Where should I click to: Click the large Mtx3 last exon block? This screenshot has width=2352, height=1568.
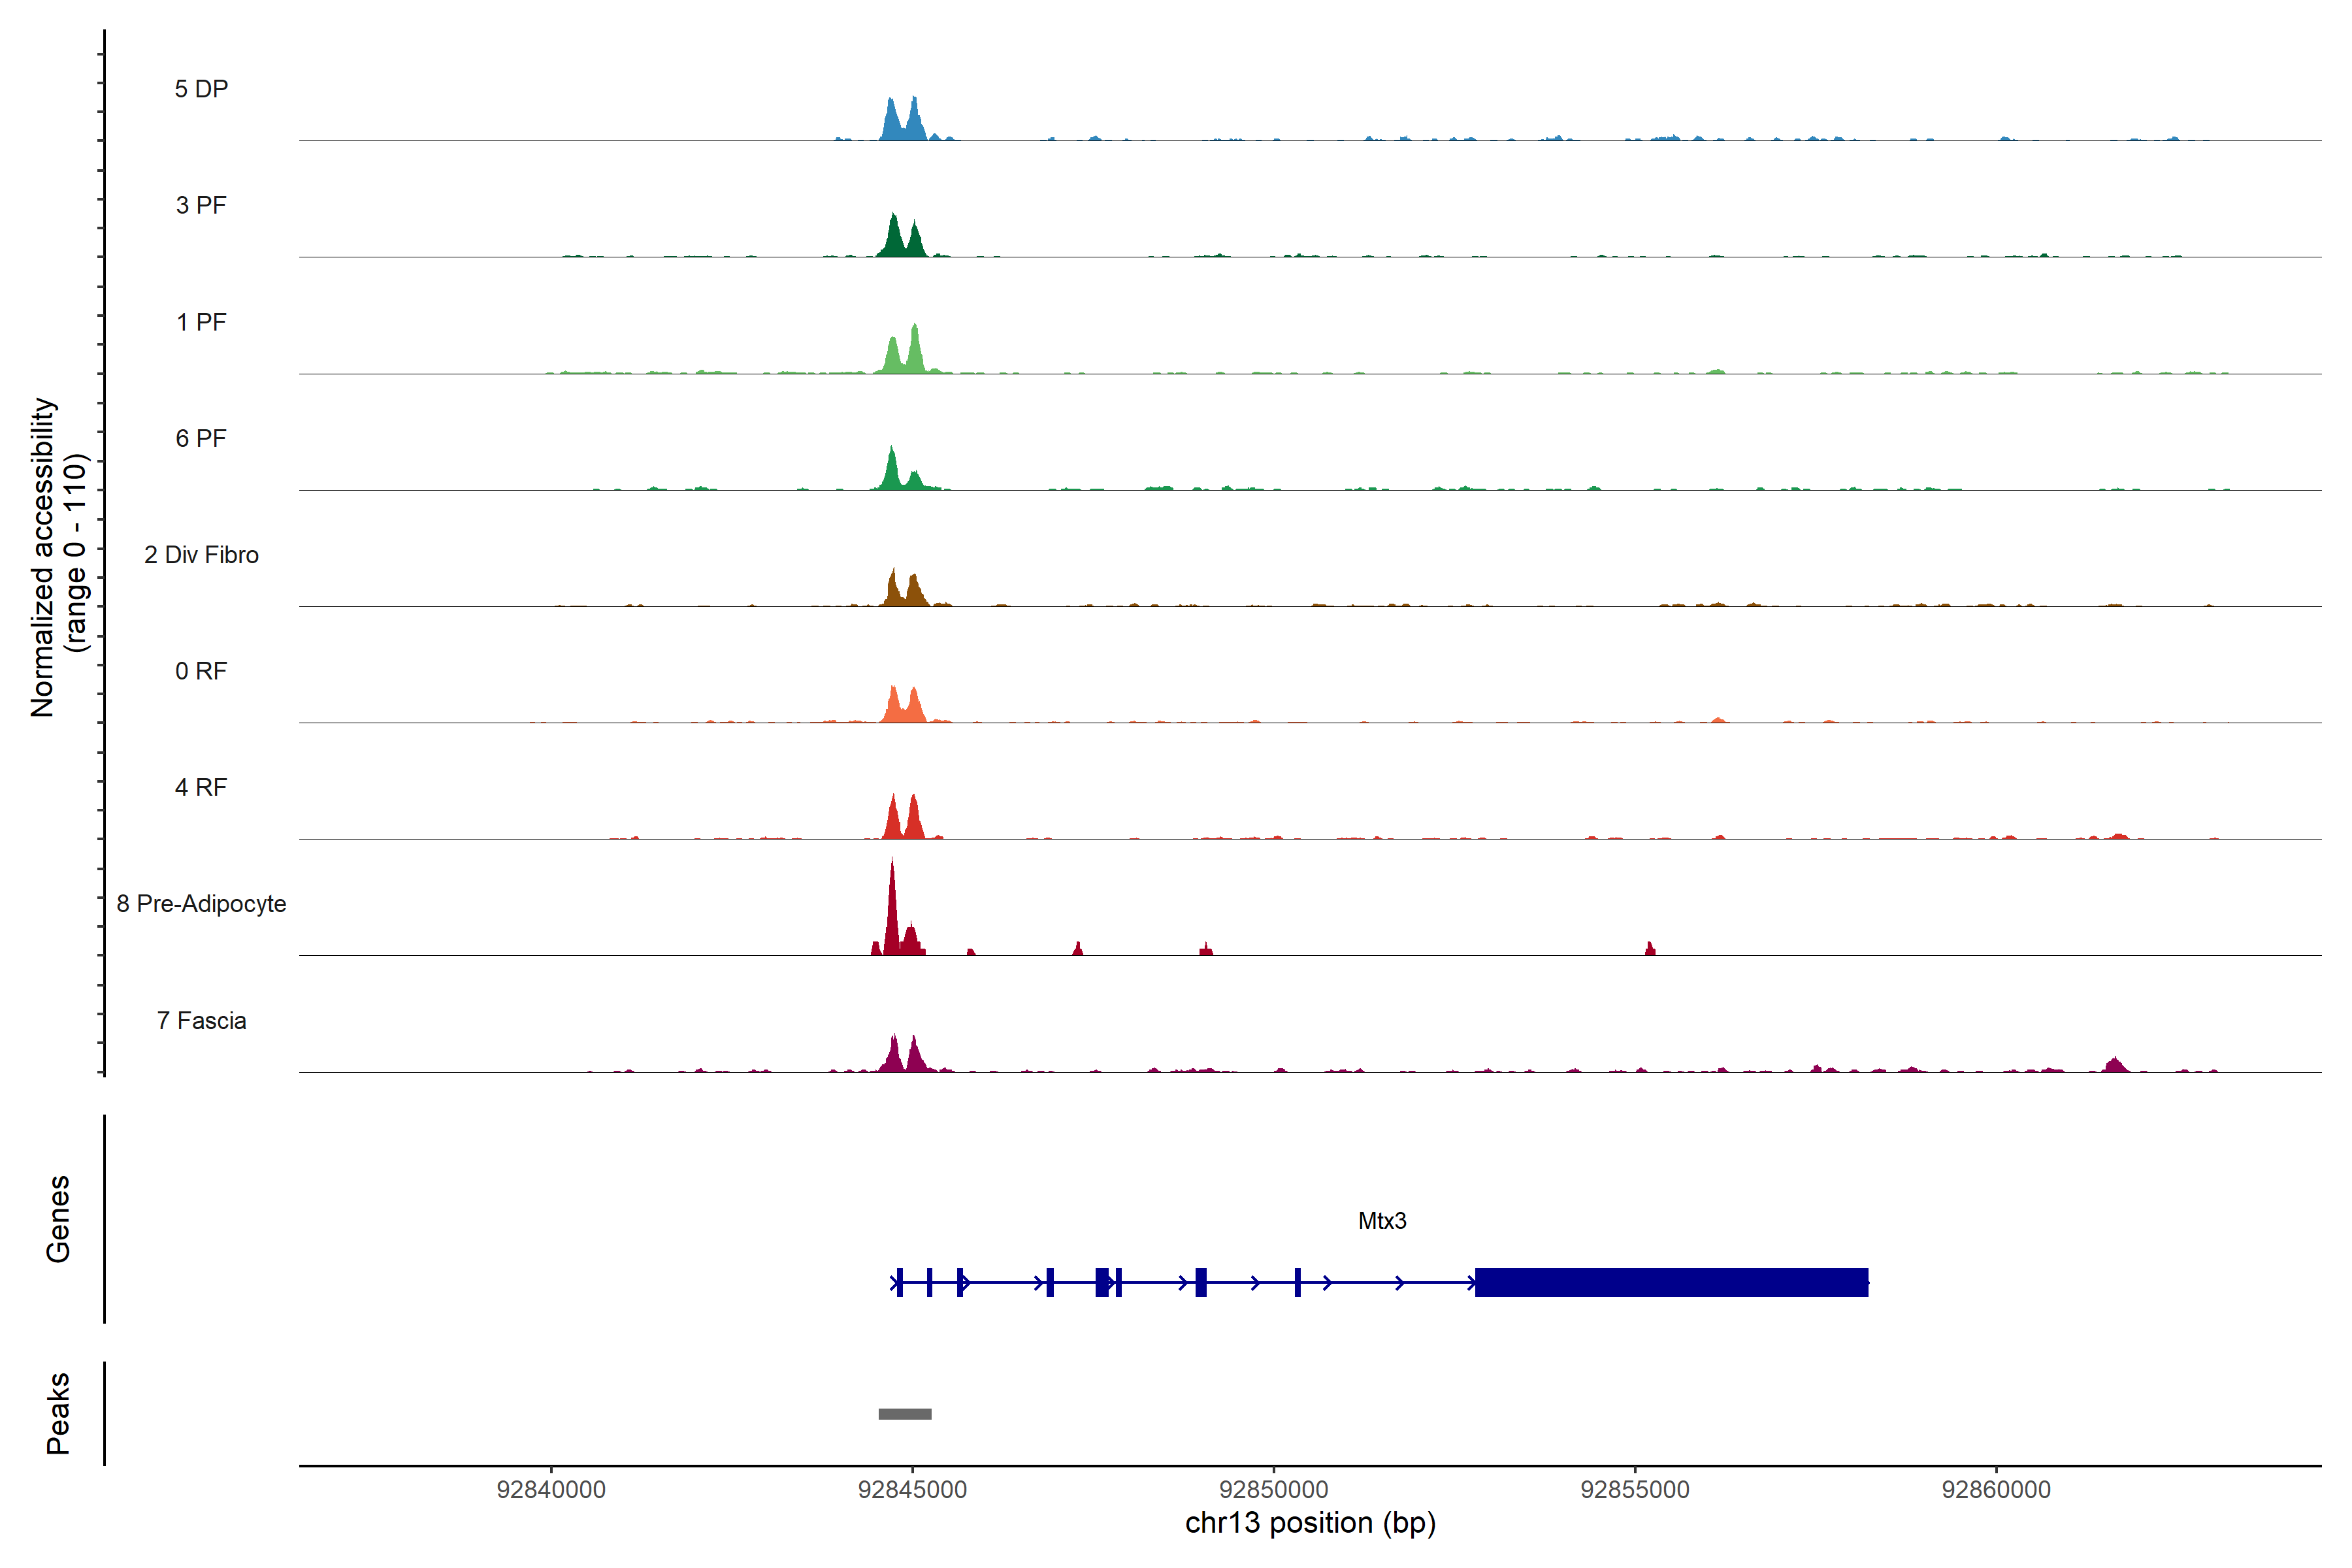1671,1282
